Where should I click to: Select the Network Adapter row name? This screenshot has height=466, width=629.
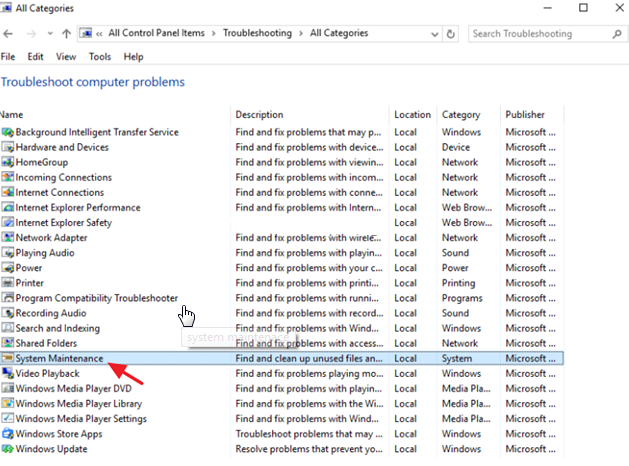(x=51, y=238)
